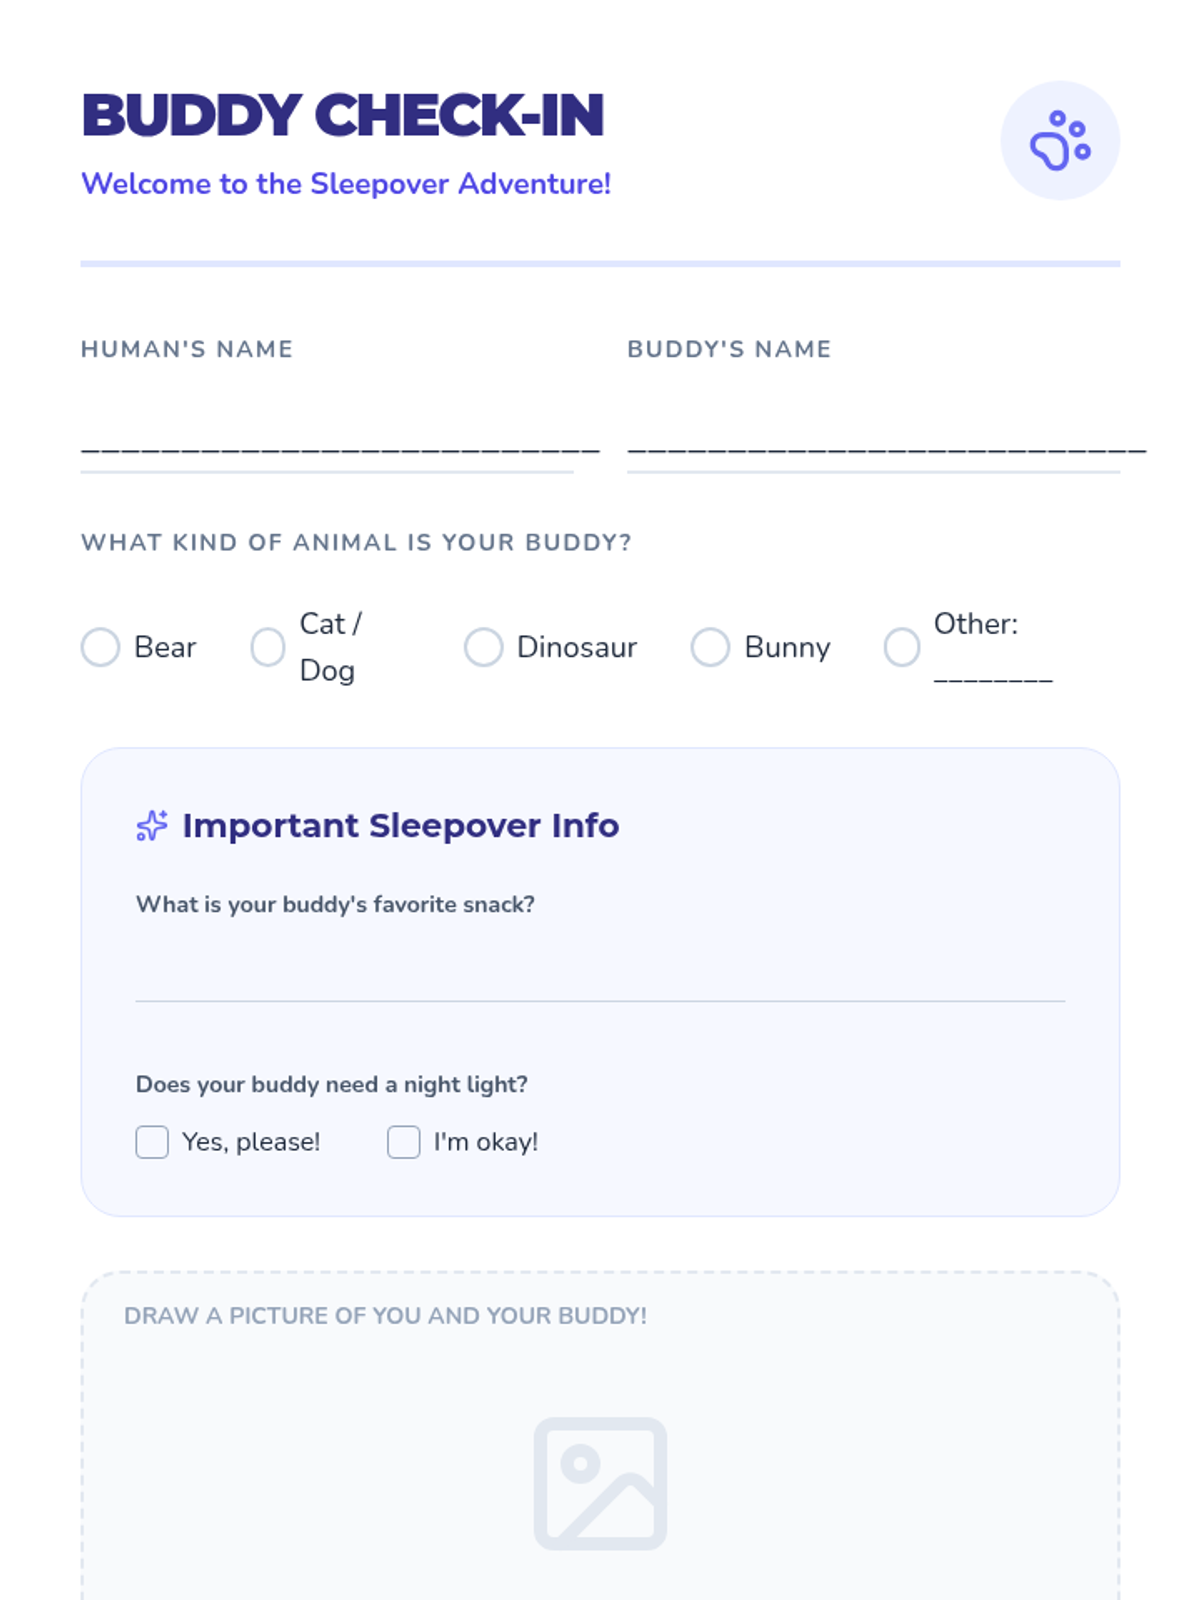Viewport: 1200px width, 1600px height.
Task: Click the image placeholder icon in drawing area
Action: 600,1483
